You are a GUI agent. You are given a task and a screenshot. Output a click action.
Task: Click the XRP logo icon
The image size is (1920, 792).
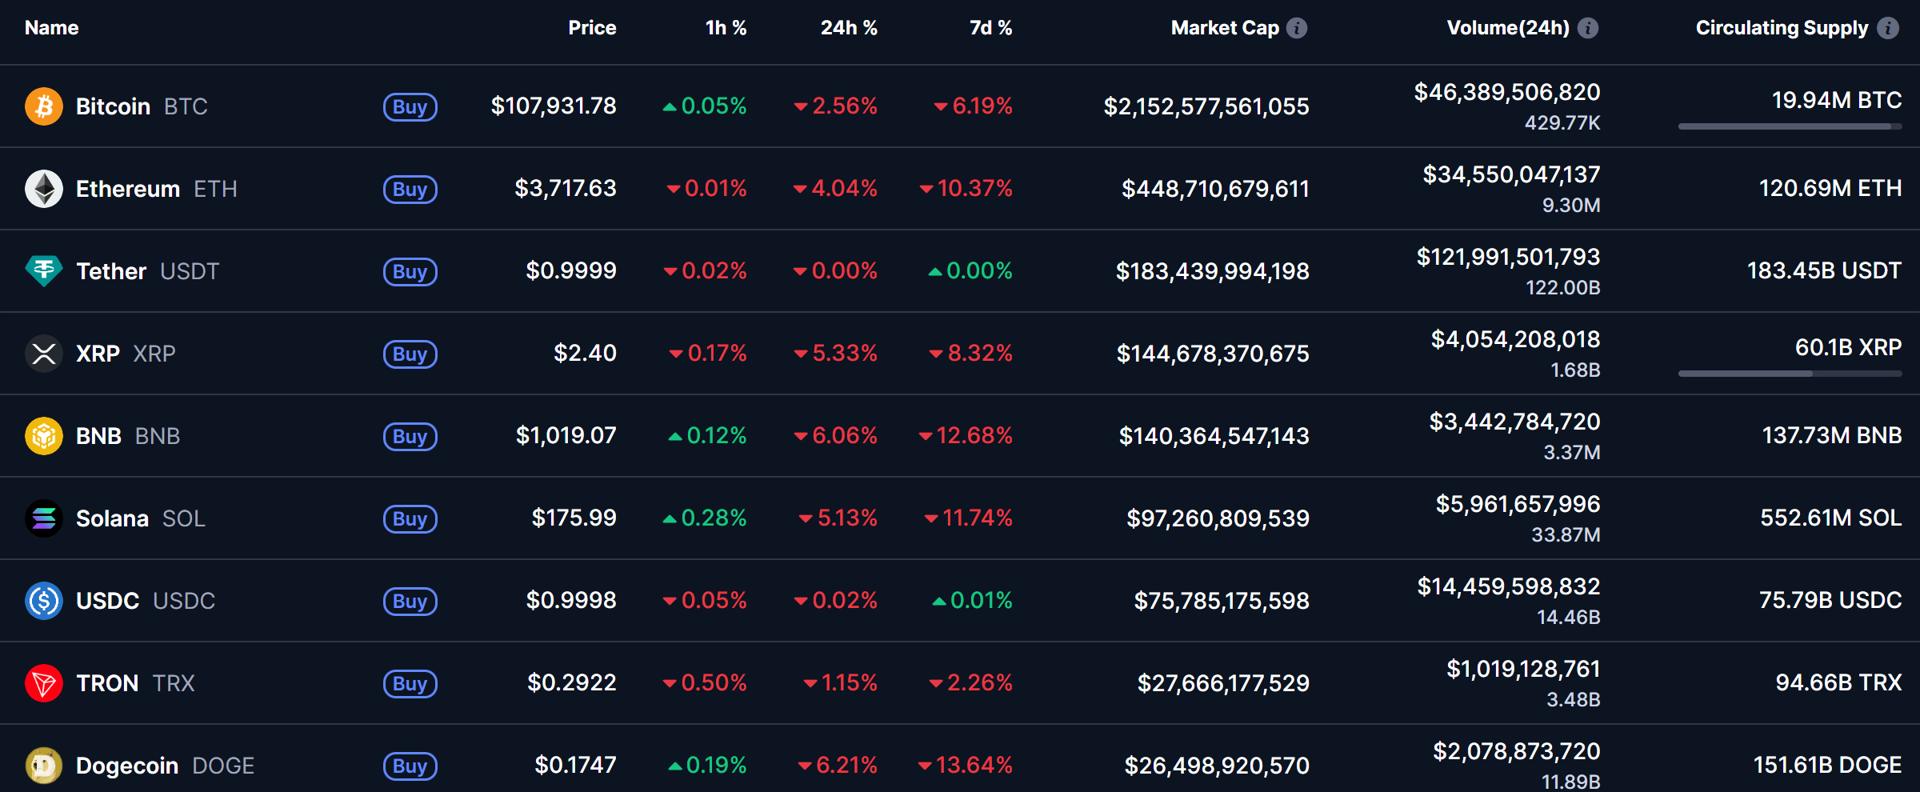click(43, 353)
